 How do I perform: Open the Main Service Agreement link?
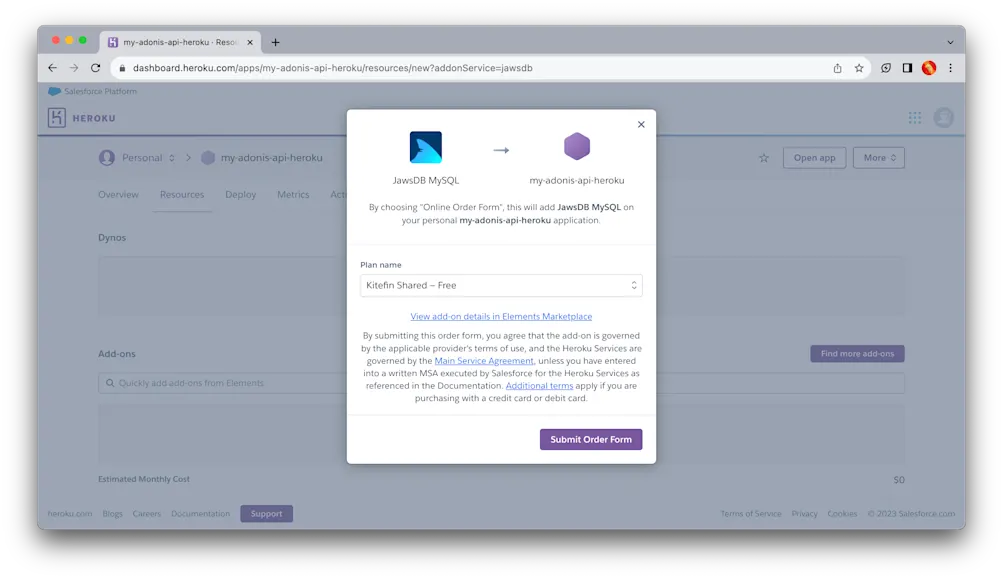click(x=484, y=361)
